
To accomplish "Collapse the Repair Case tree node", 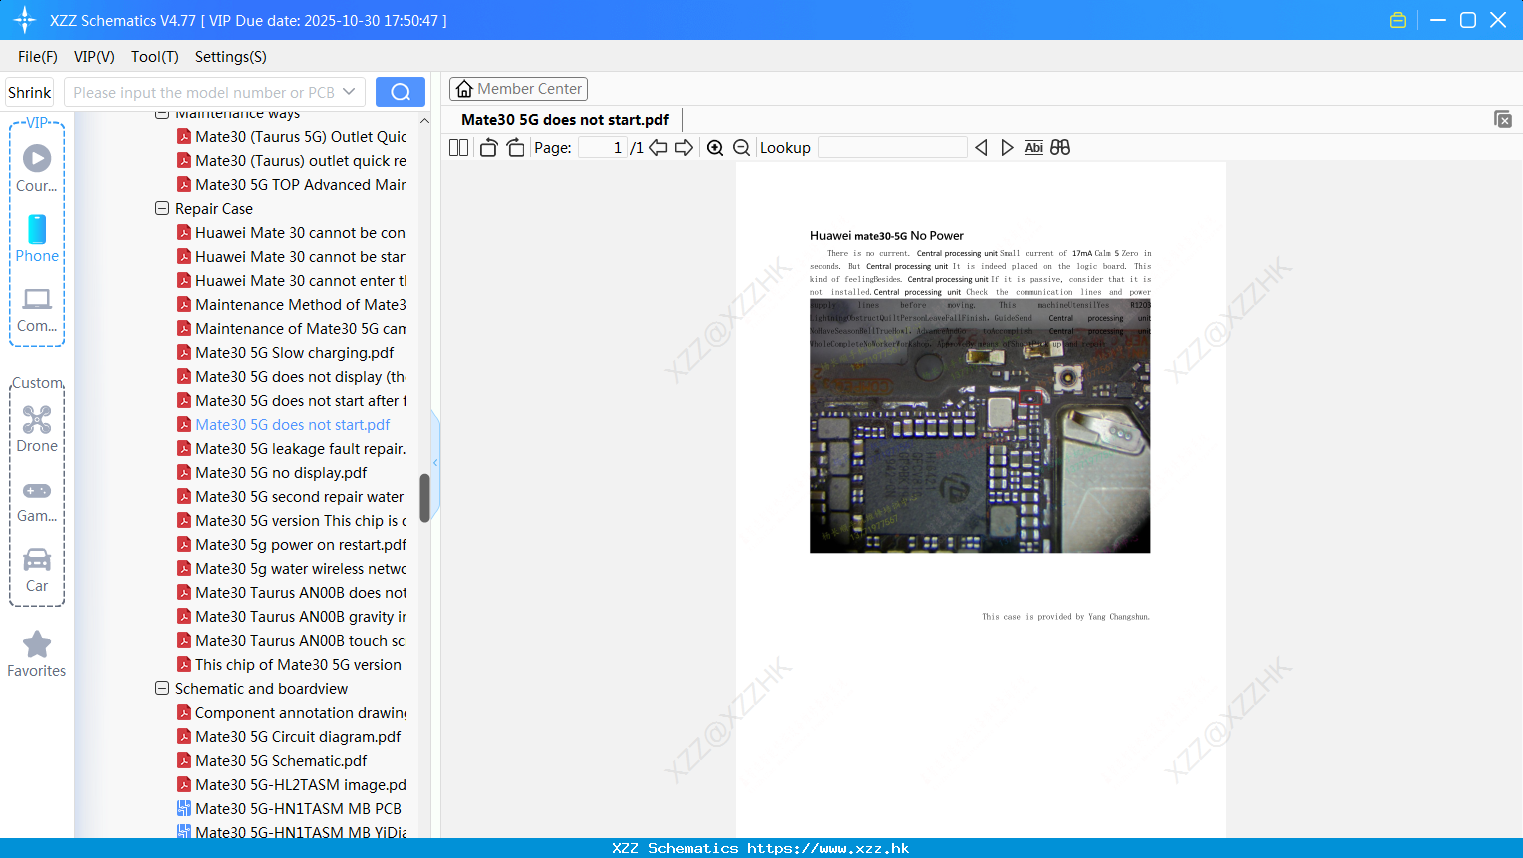I will click(x=162, y=209).
